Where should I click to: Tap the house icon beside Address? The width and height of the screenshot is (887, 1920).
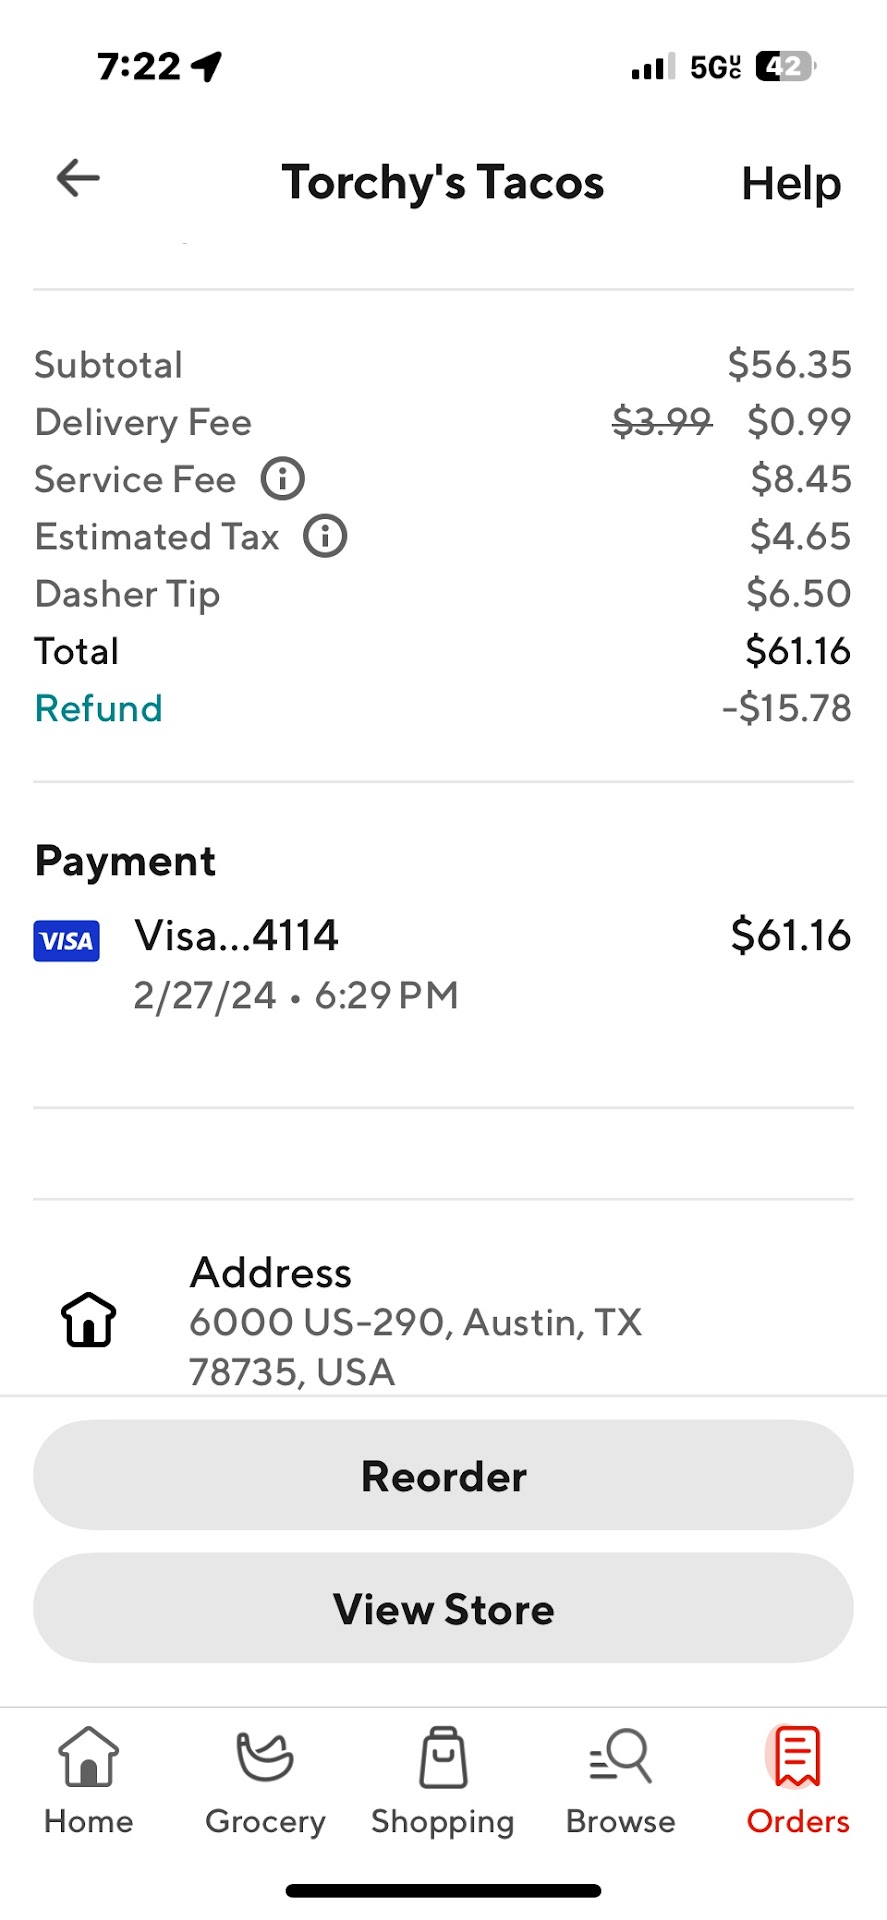pos(89,1319)
